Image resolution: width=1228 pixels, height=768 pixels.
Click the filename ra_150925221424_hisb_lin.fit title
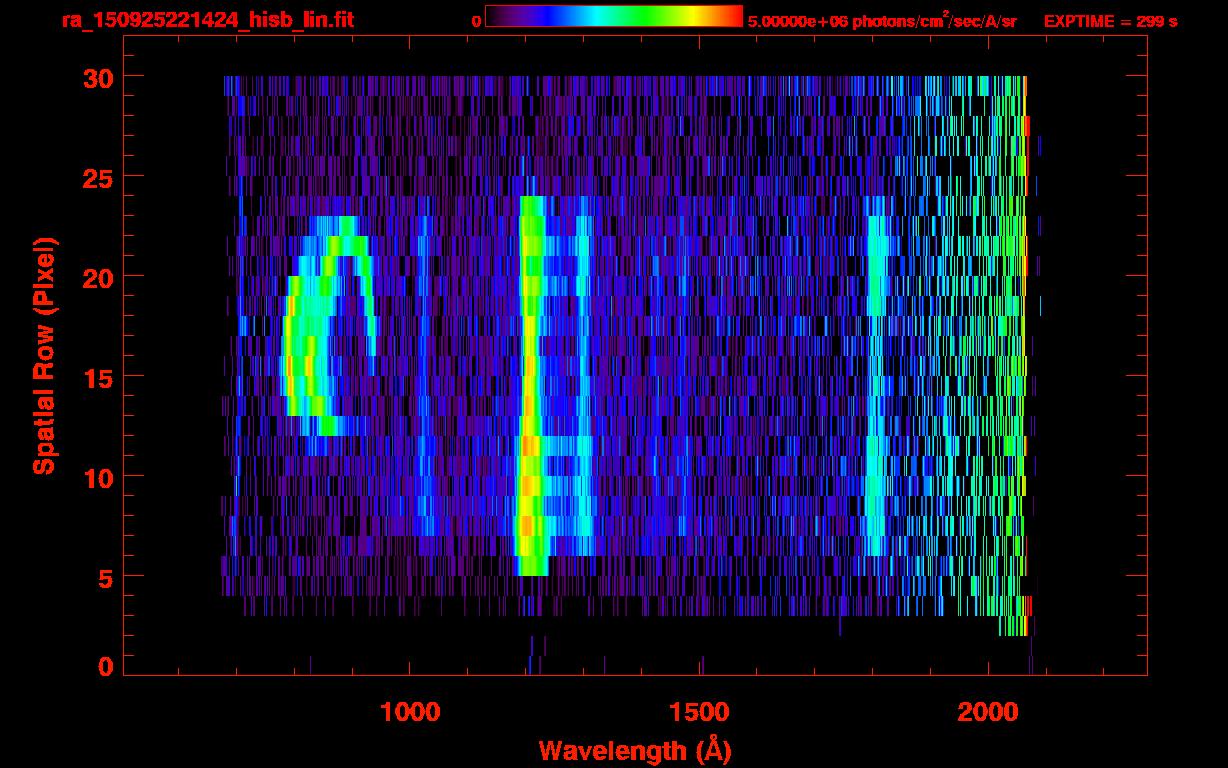tap(207, 20)
